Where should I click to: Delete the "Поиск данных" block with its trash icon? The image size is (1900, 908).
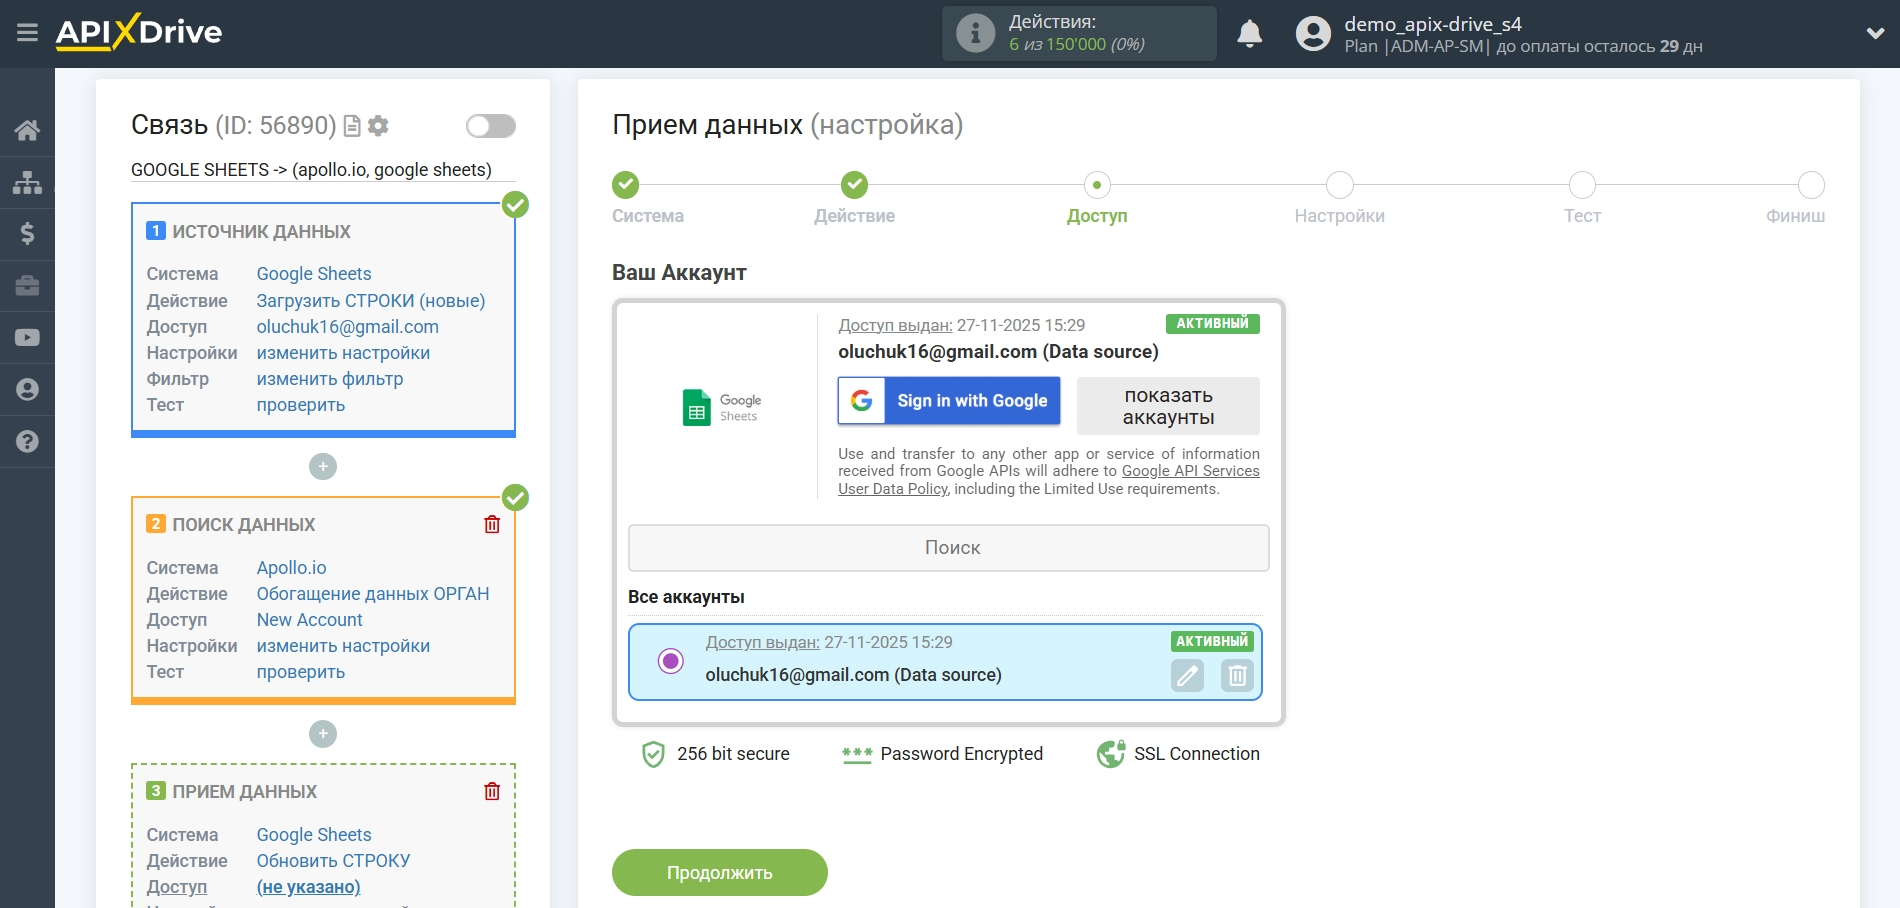click(x=492, y=523)
